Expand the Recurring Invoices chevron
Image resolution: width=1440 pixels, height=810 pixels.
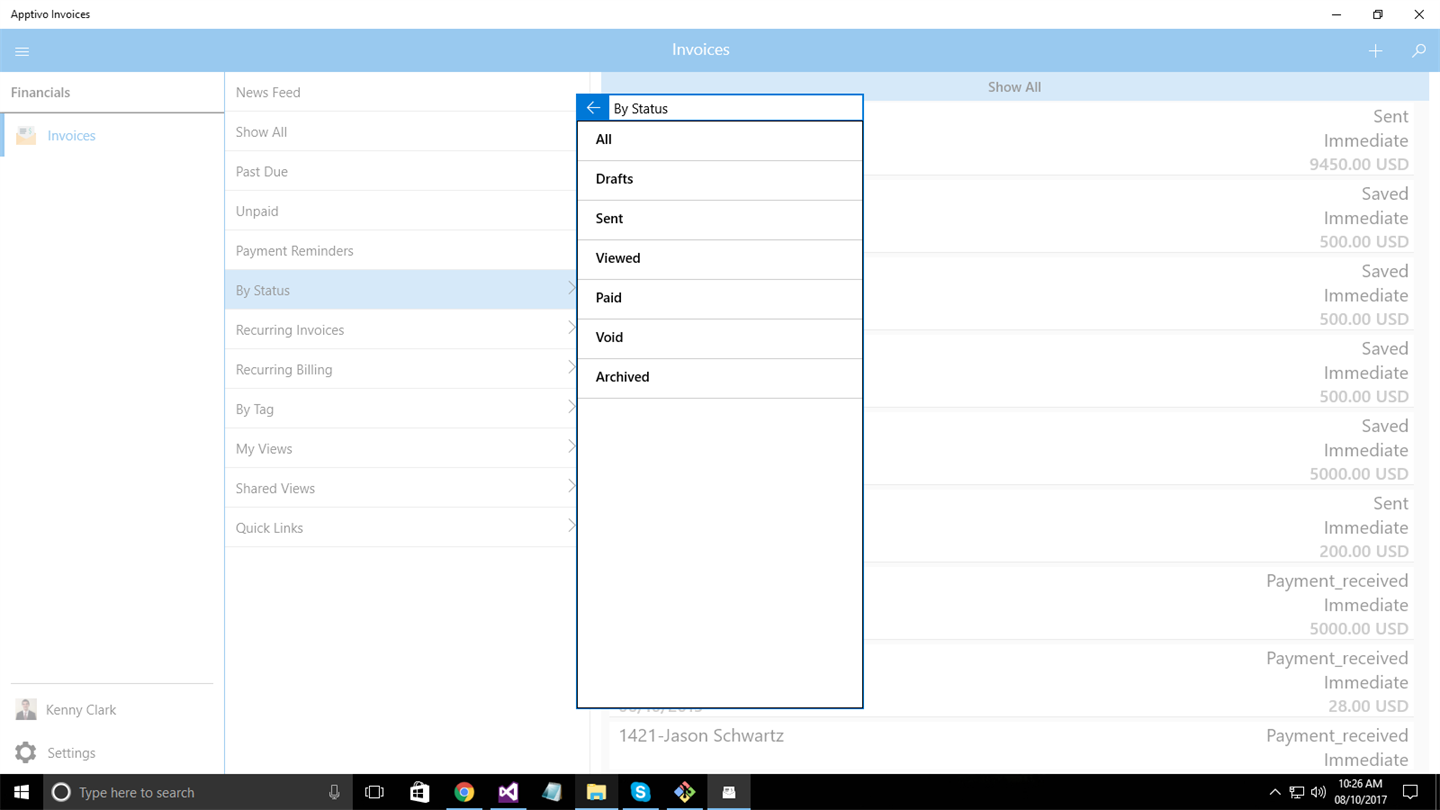(572, 328)
